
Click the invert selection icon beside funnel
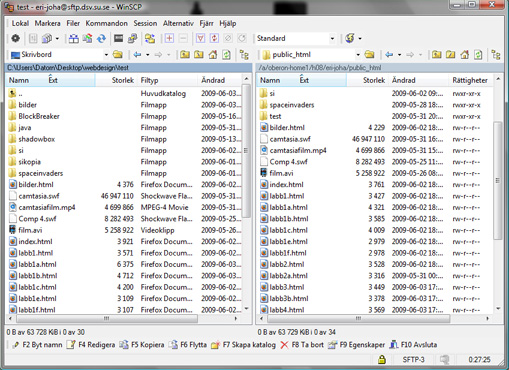214,38
